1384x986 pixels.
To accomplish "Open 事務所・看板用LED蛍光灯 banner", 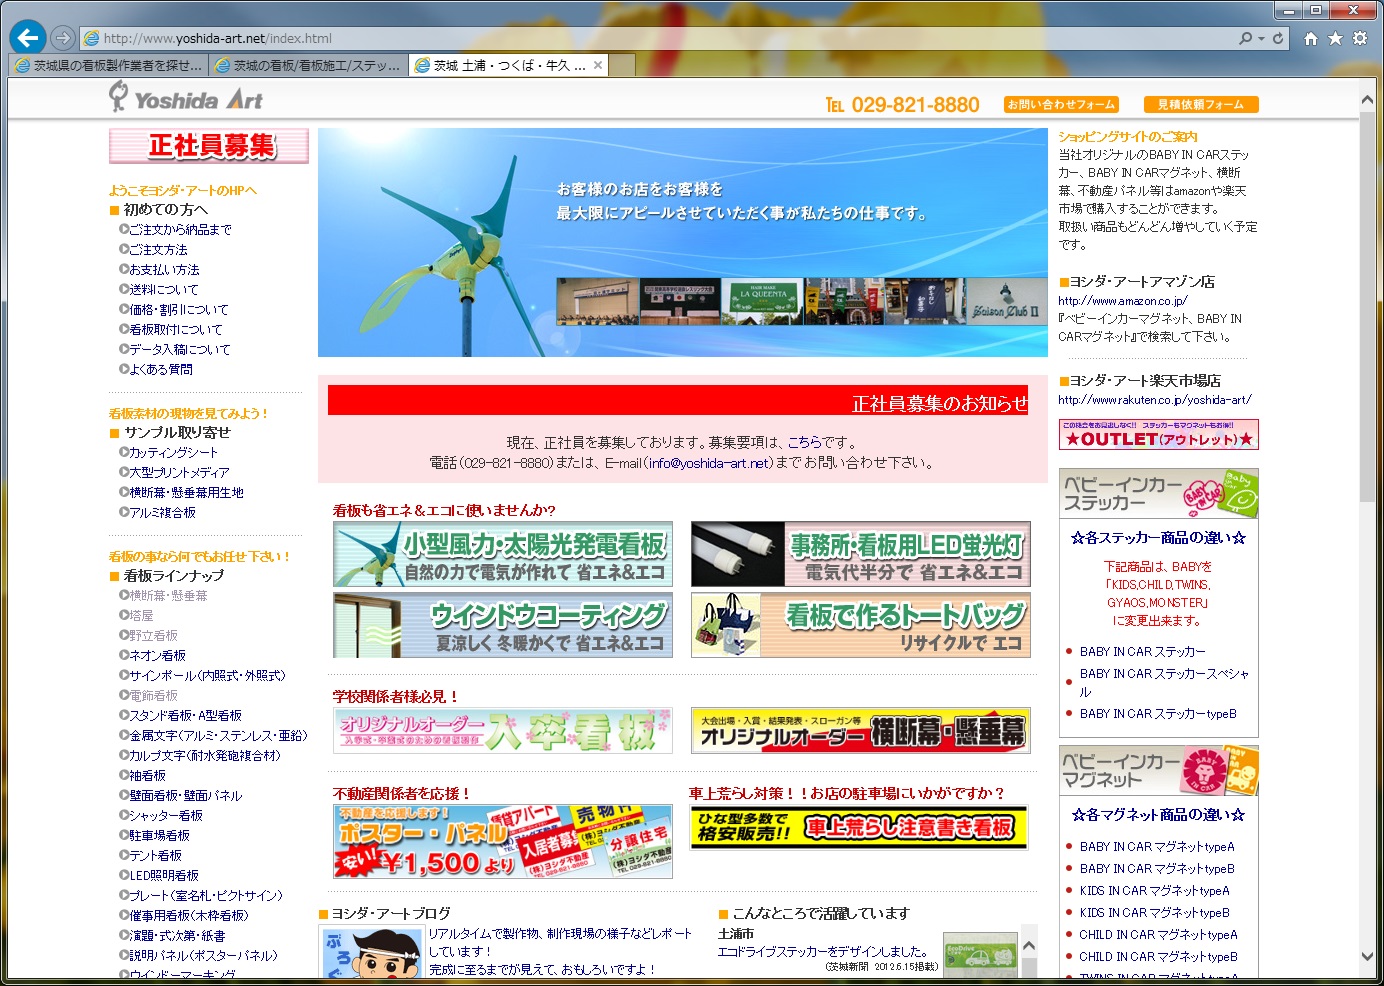I will point(861,554).
